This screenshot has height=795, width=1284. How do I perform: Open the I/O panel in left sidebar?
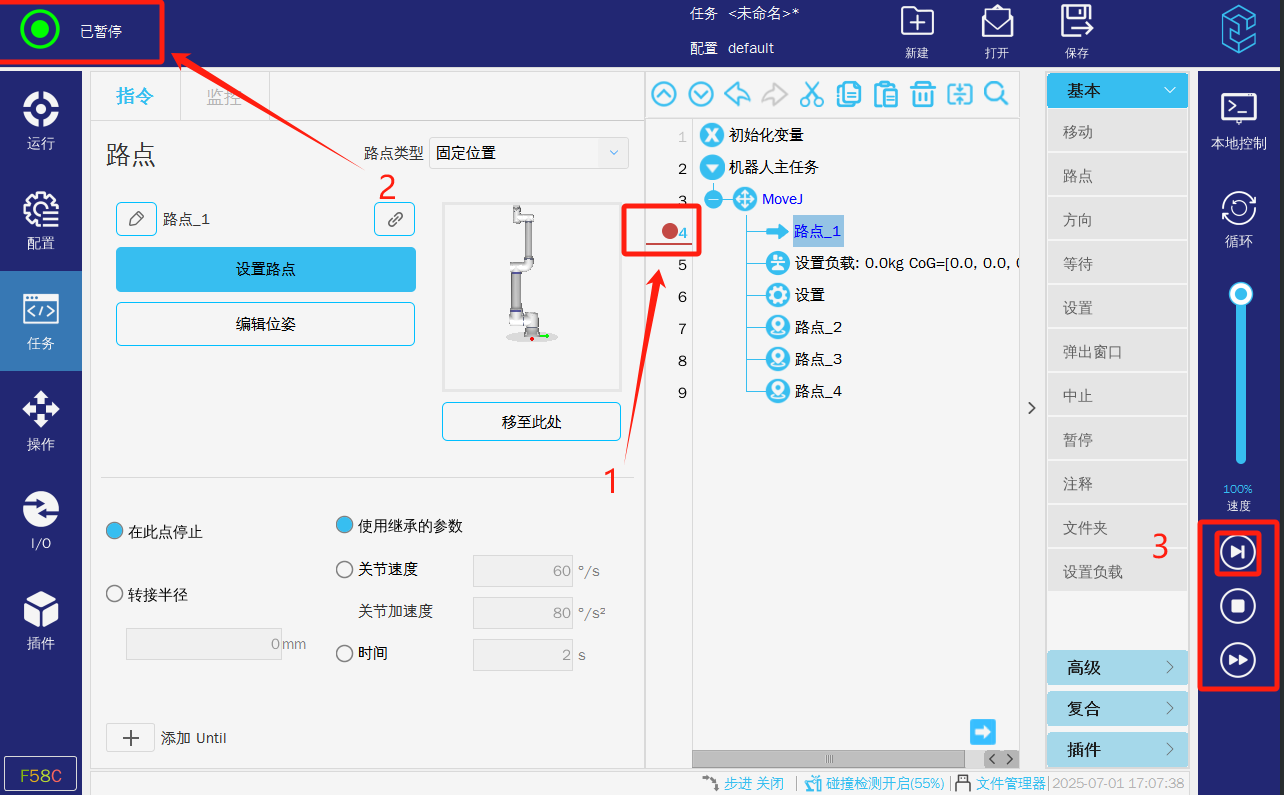41,521
